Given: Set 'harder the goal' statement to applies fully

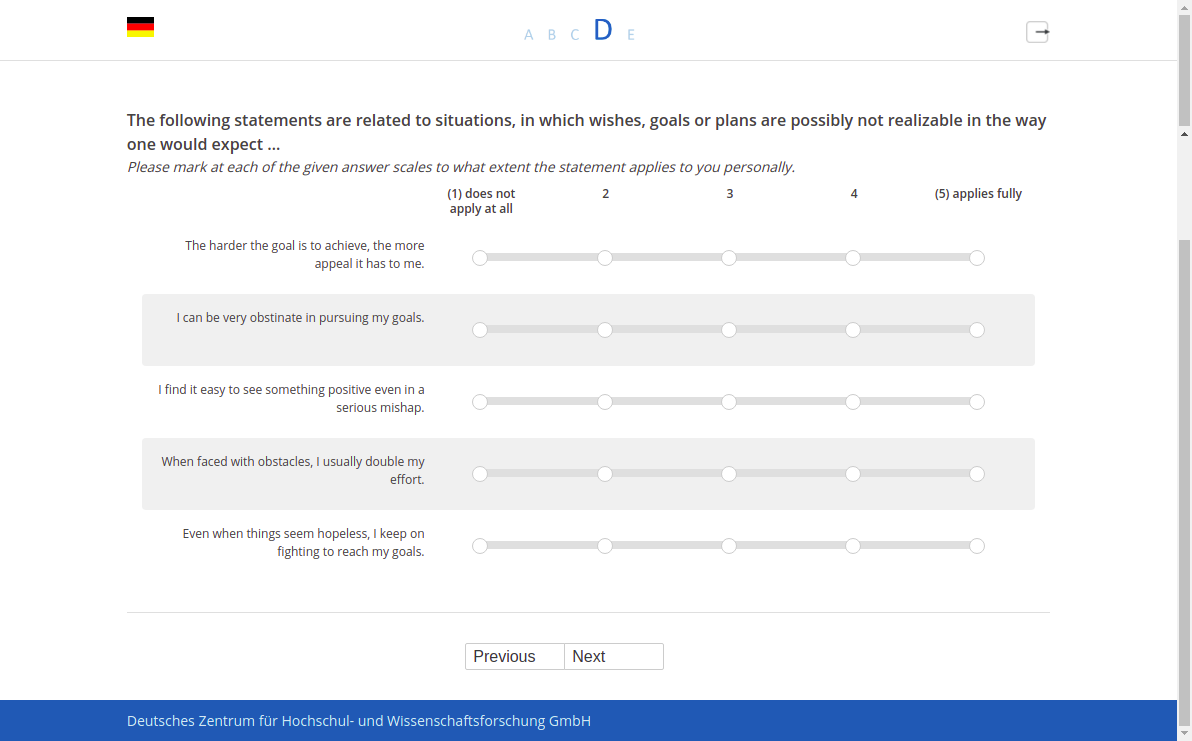Looking at the screenshot, I should click(x=978, y=258).
